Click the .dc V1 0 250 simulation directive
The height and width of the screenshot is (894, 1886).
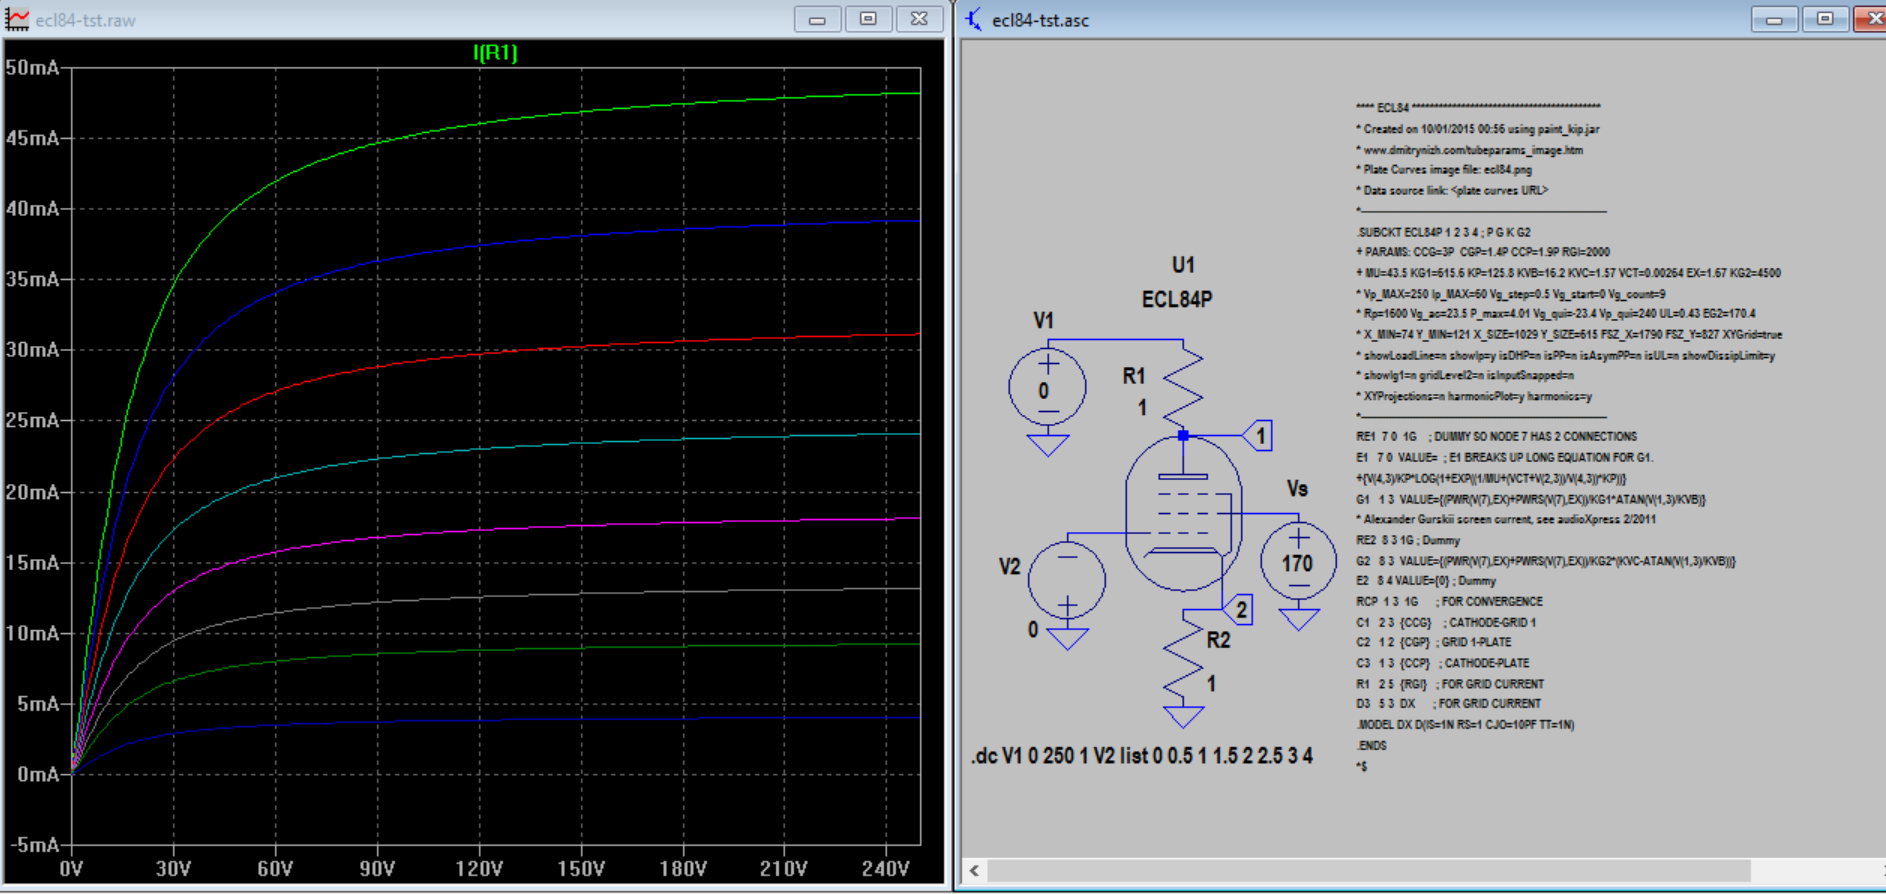1141,756
